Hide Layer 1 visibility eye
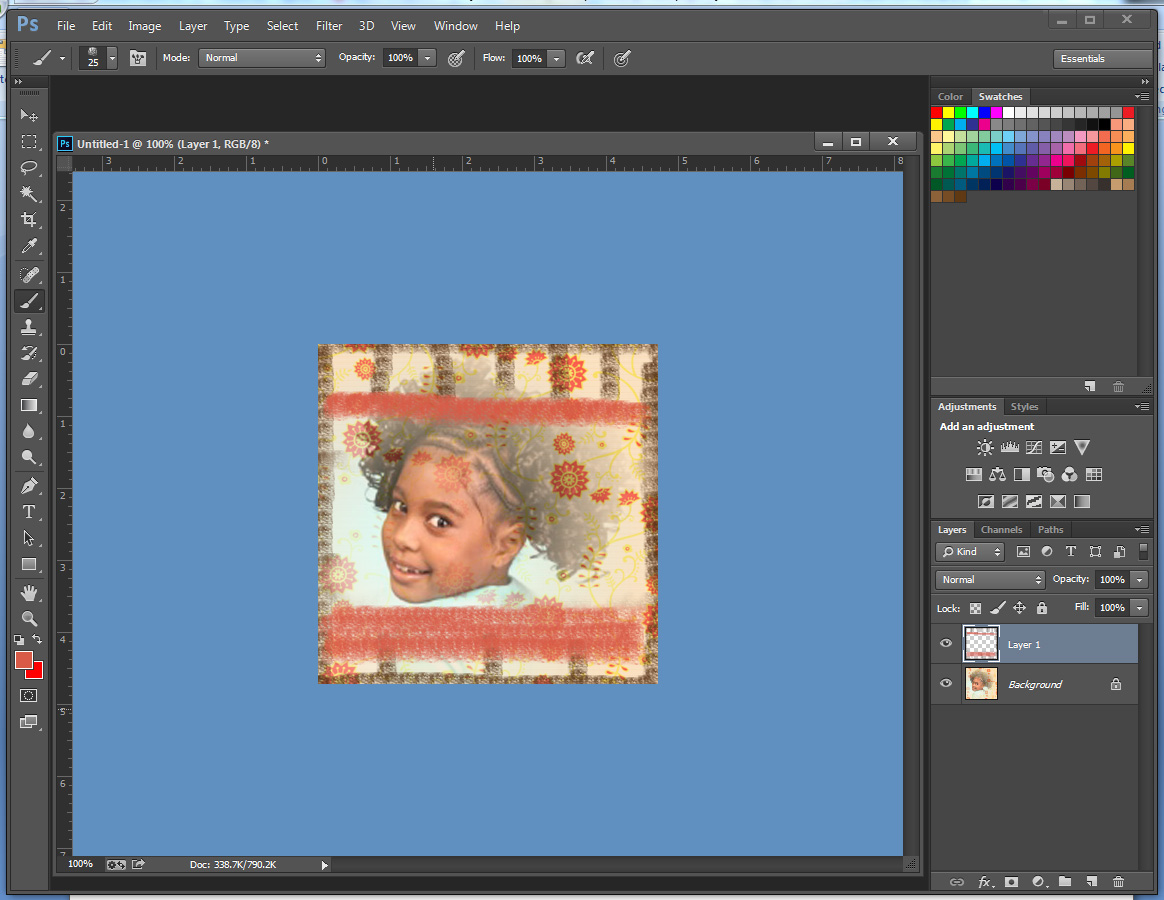This screenshot has width=1164, height=900. pos(946,644)
